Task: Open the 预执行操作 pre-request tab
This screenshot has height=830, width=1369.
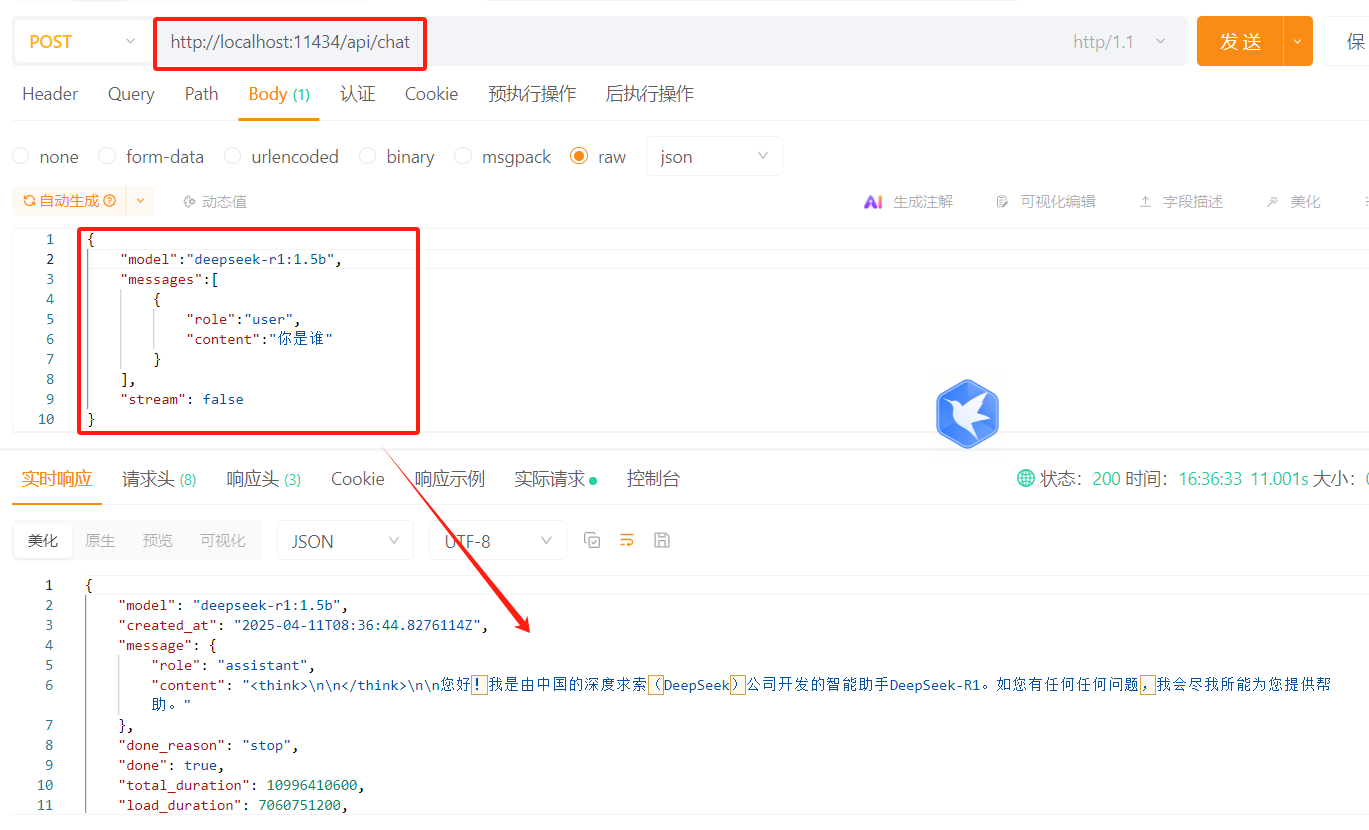Action: coord(532,94)
